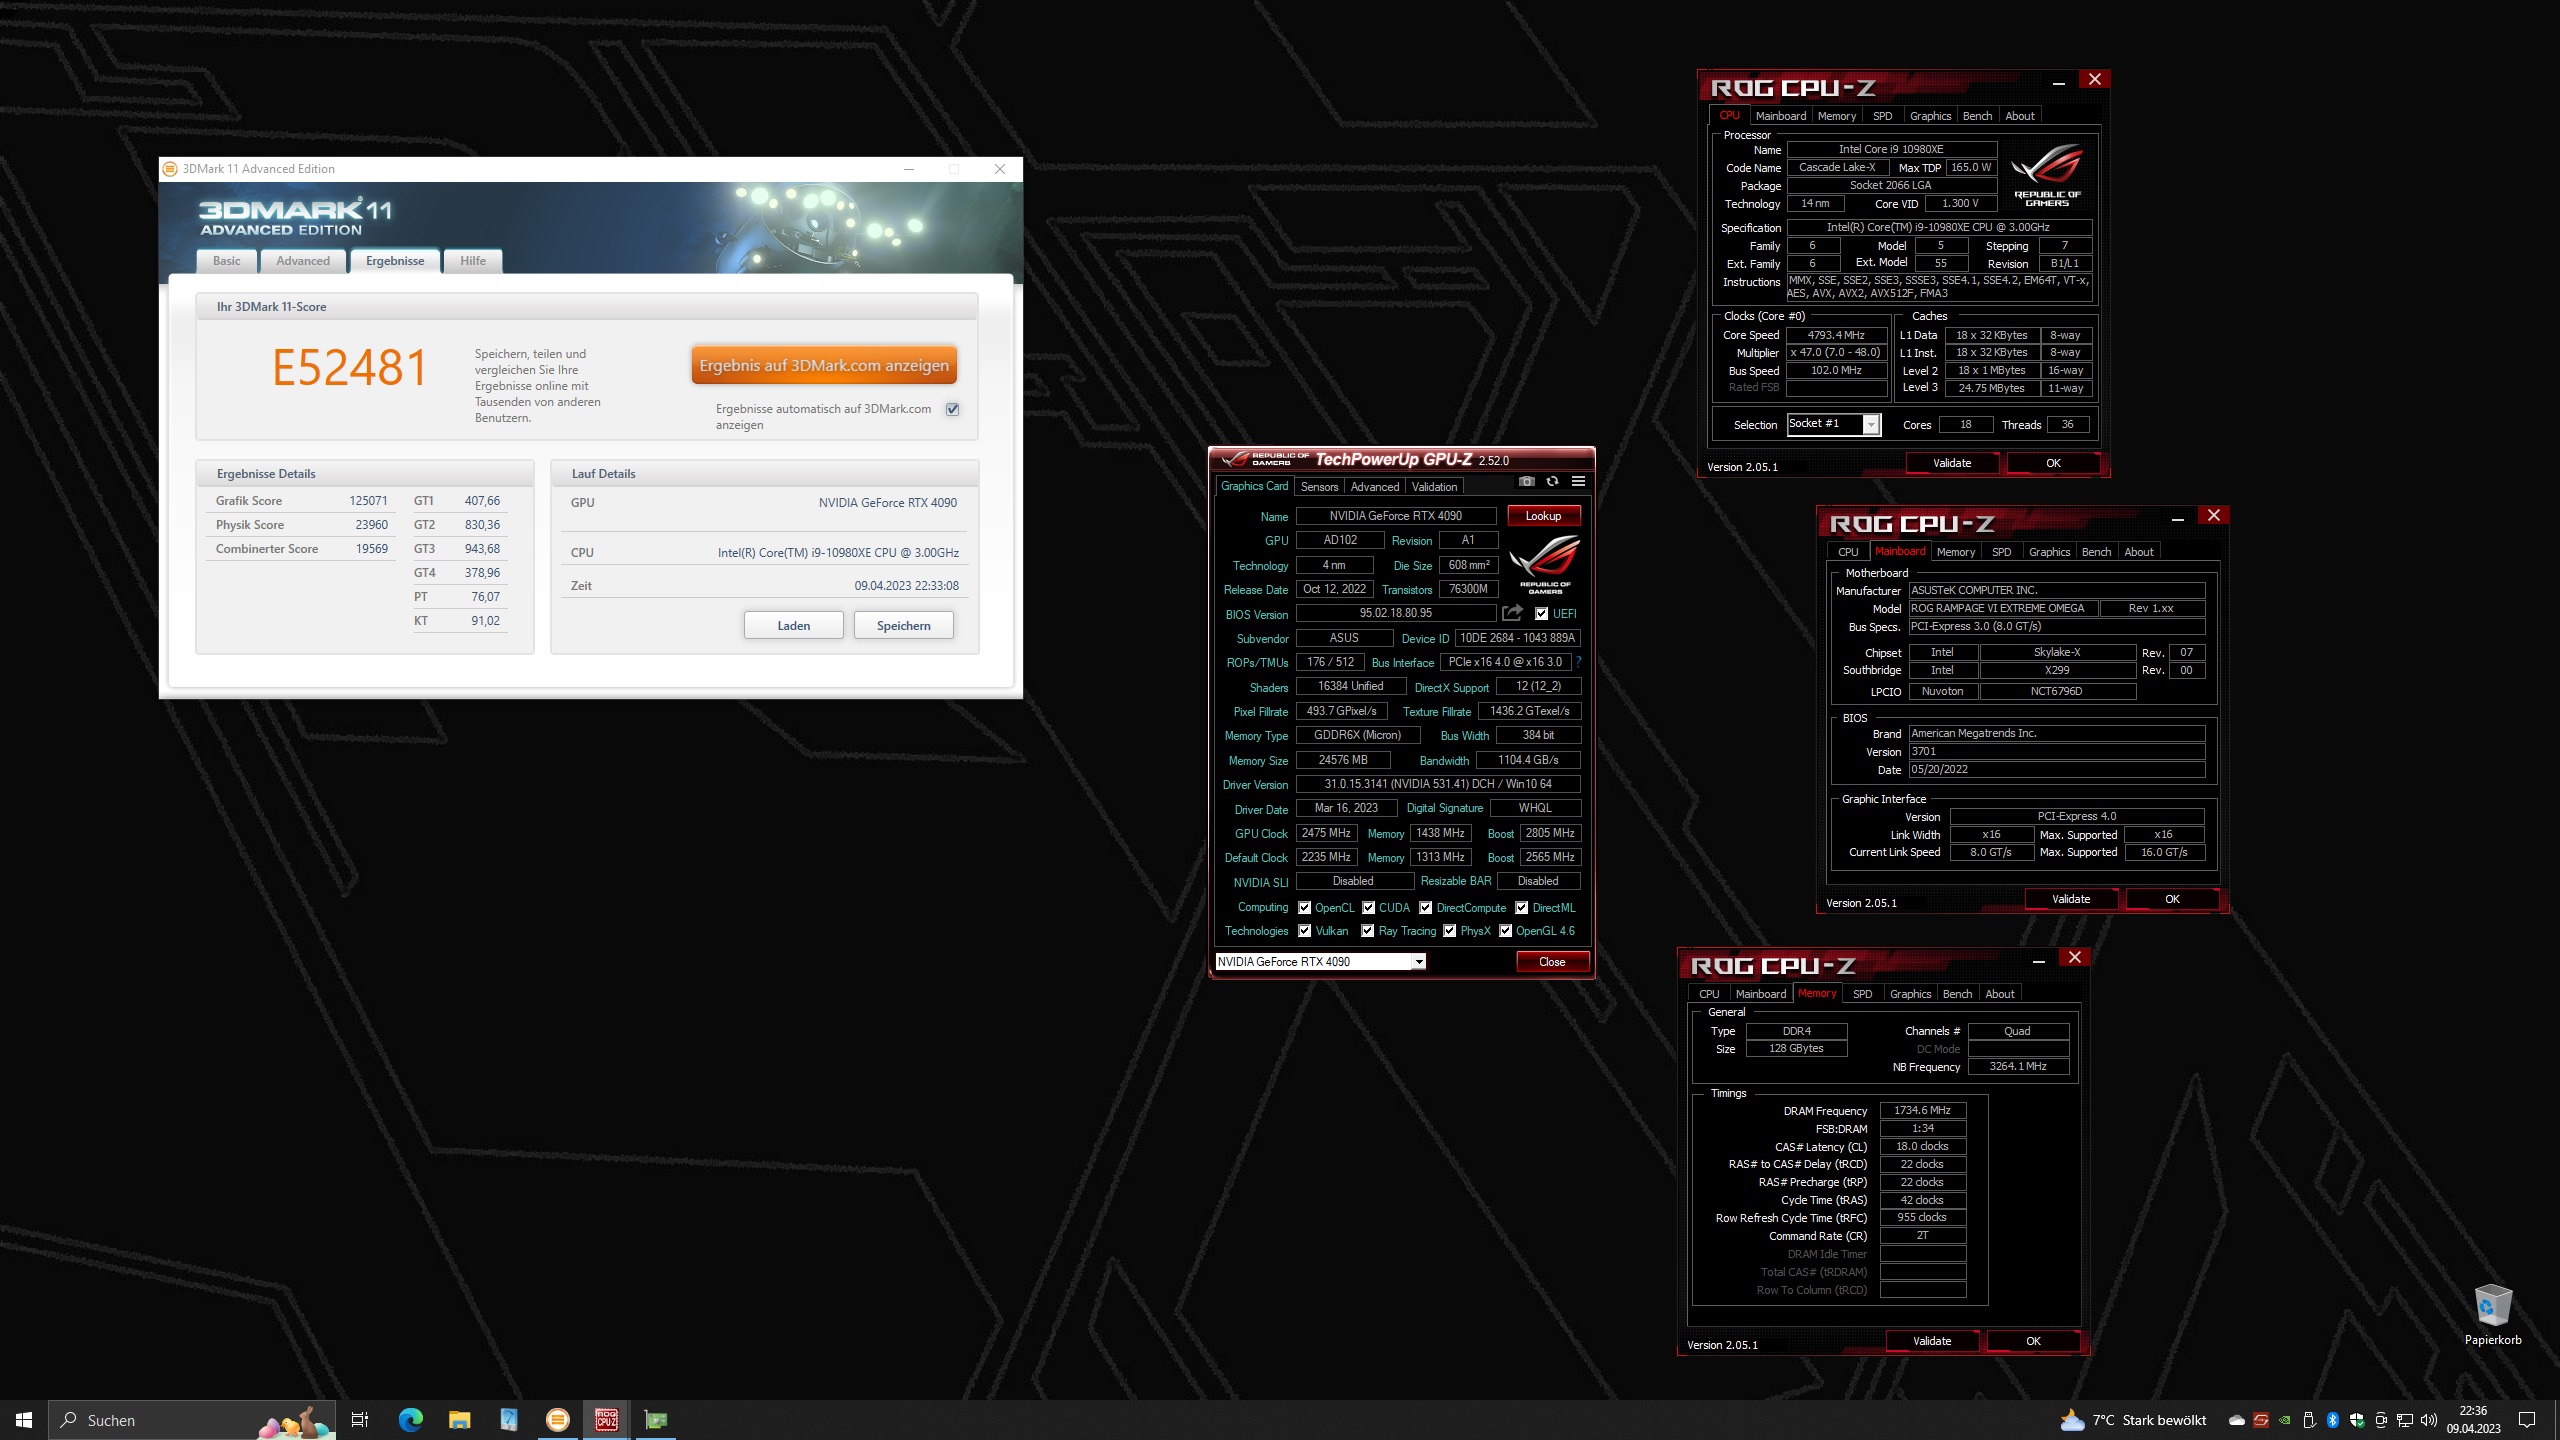Screen dimensions: 2560x1440
Task: Open Task View from the taskbar
Action: click(x=360, y=1420)
